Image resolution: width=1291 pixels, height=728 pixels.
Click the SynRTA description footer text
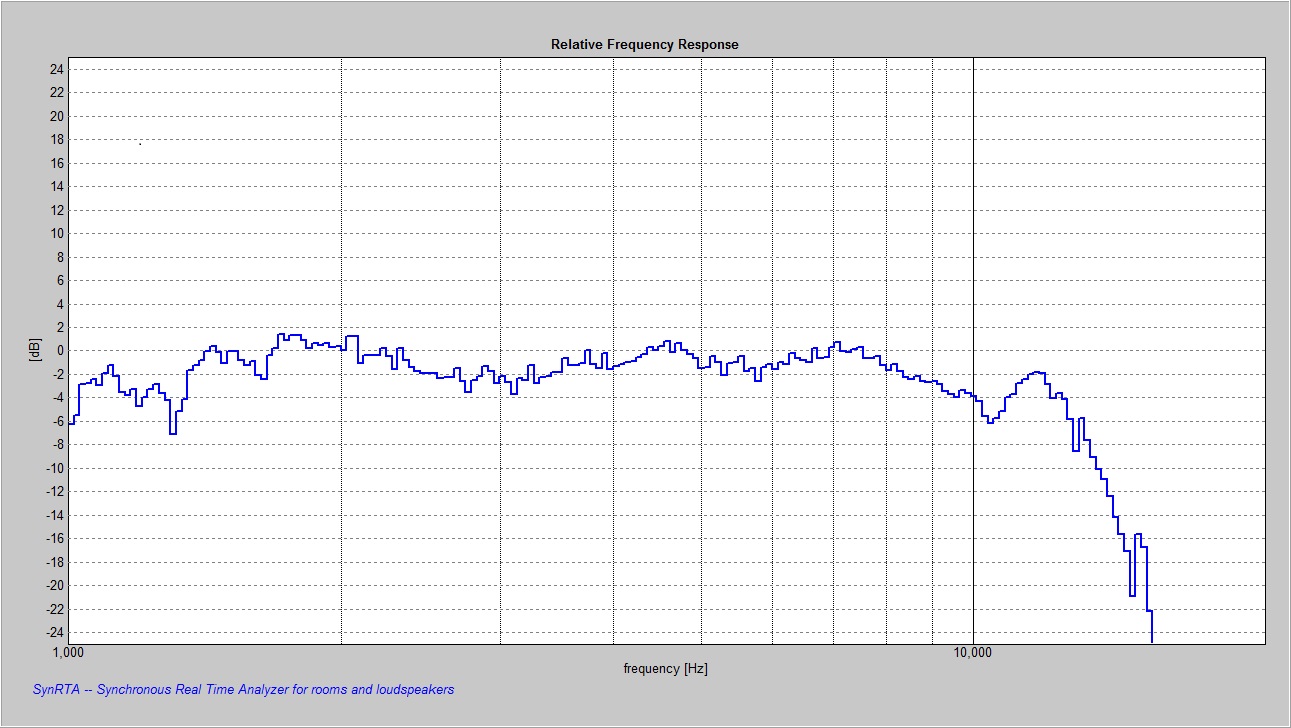click(x=244, y=689)
